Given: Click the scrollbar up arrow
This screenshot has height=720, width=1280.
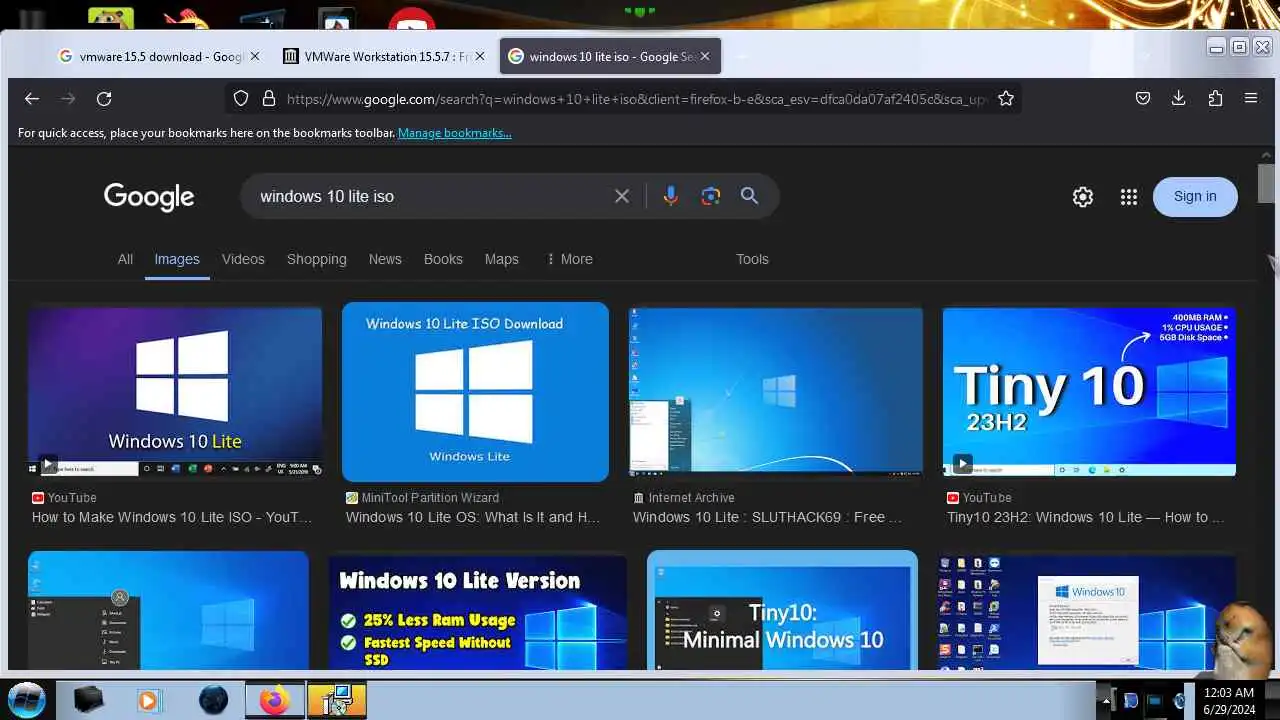Looking at the screenshot, I should tap(1266, 156).
